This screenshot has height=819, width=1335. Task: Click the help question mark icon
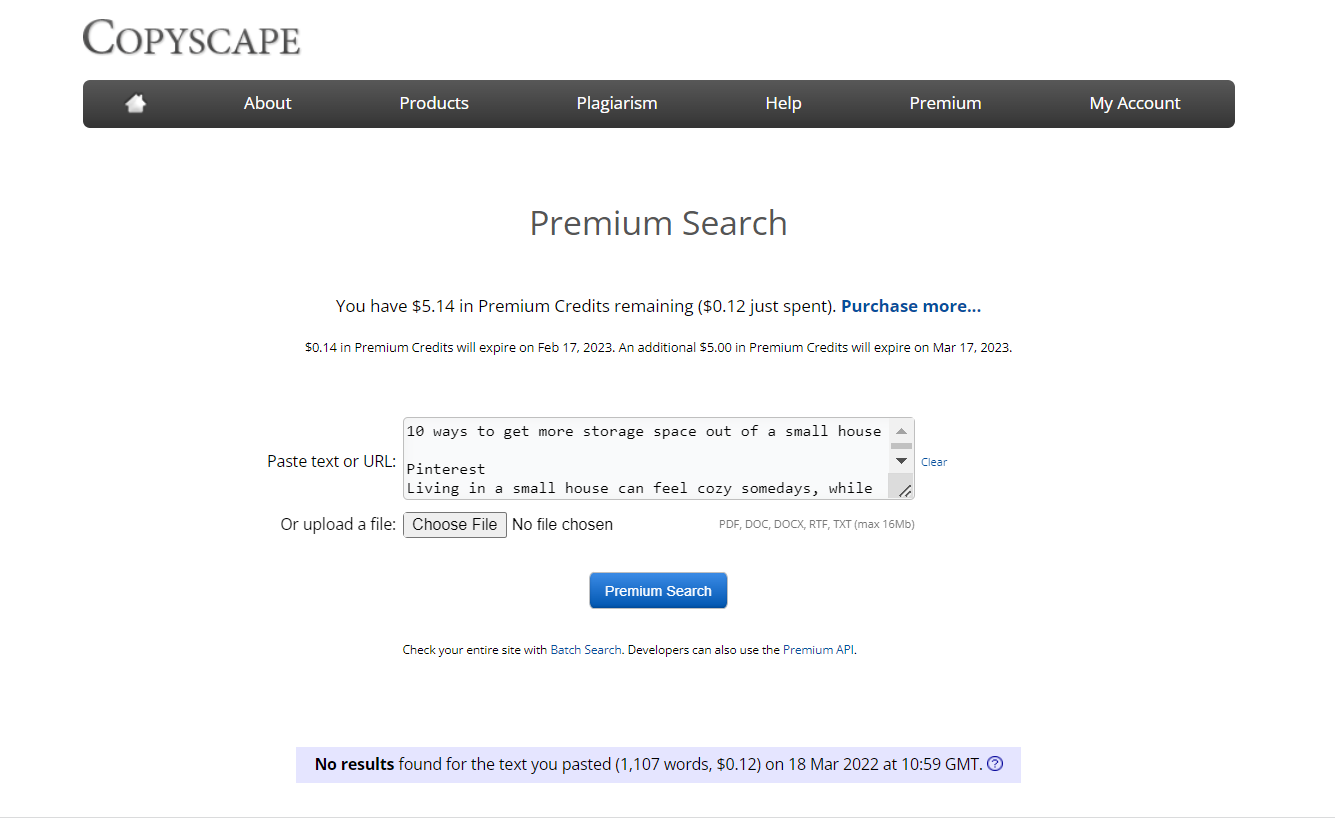coord(995,764)
